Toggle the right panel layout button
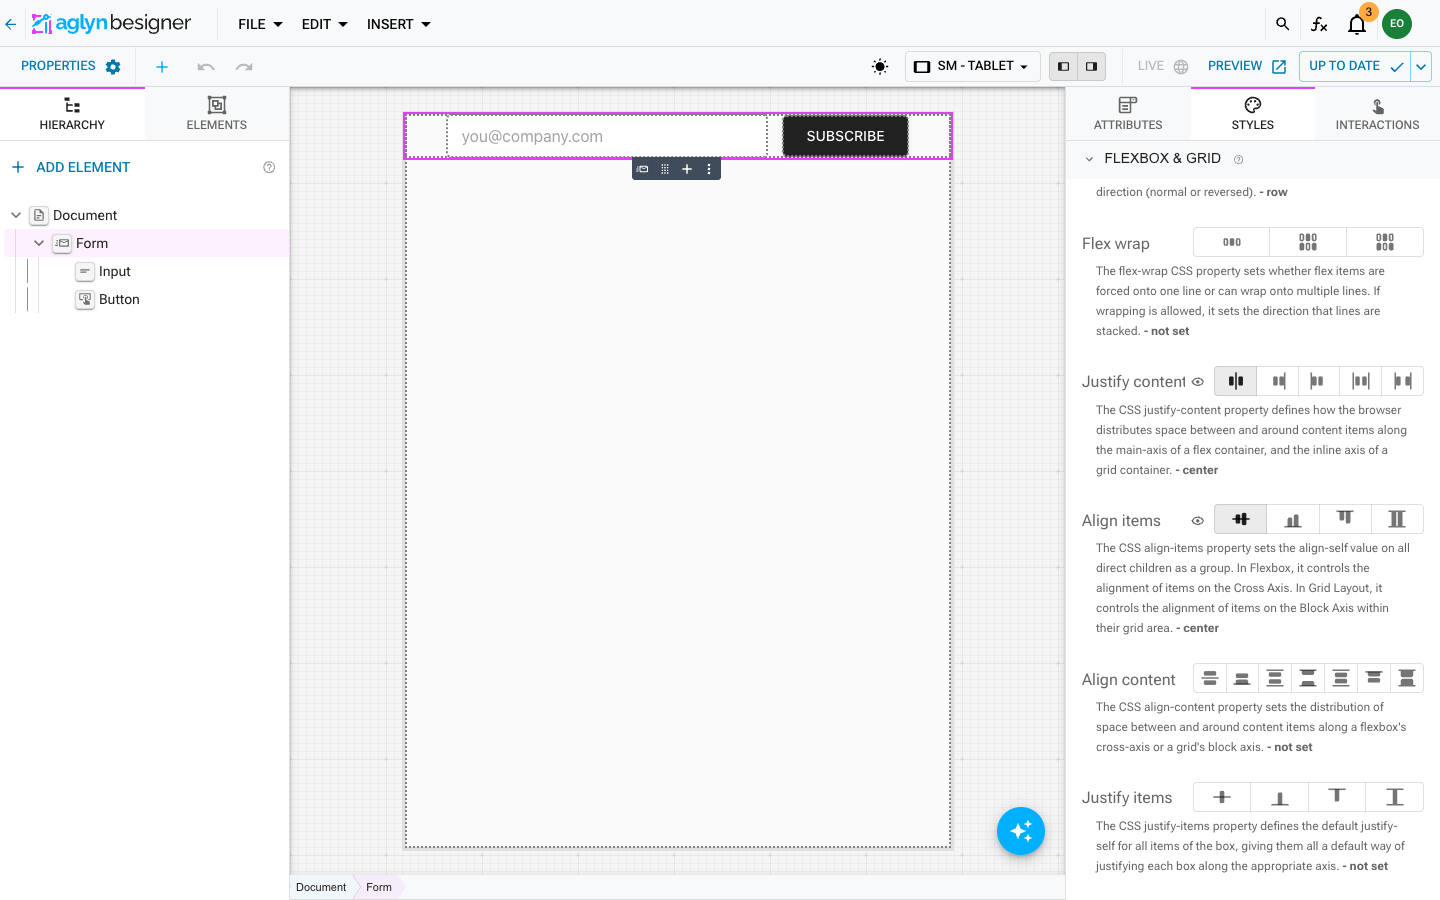The height and width of the screenshot is (900, 1440). [x=1092, y=67]
